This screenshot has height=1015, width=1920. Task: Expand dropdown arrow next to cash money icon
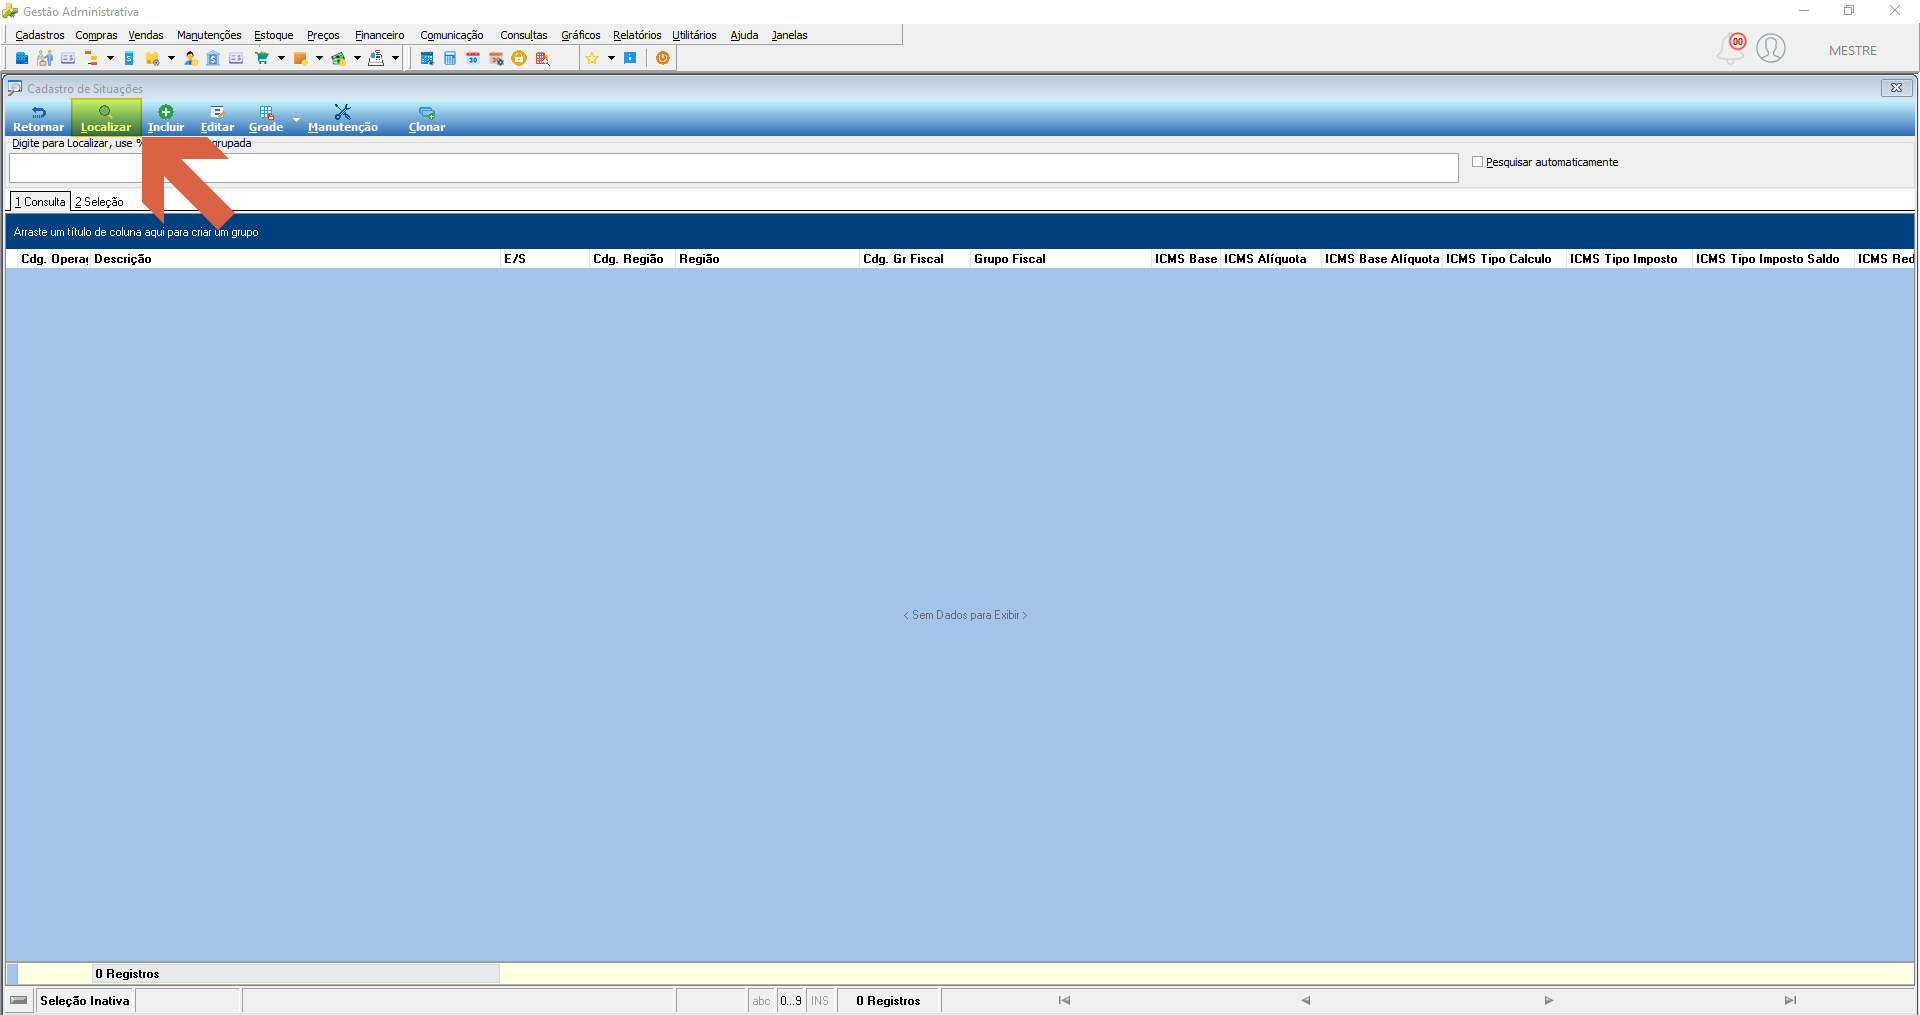pyautogui.click(x=357, y=58)
